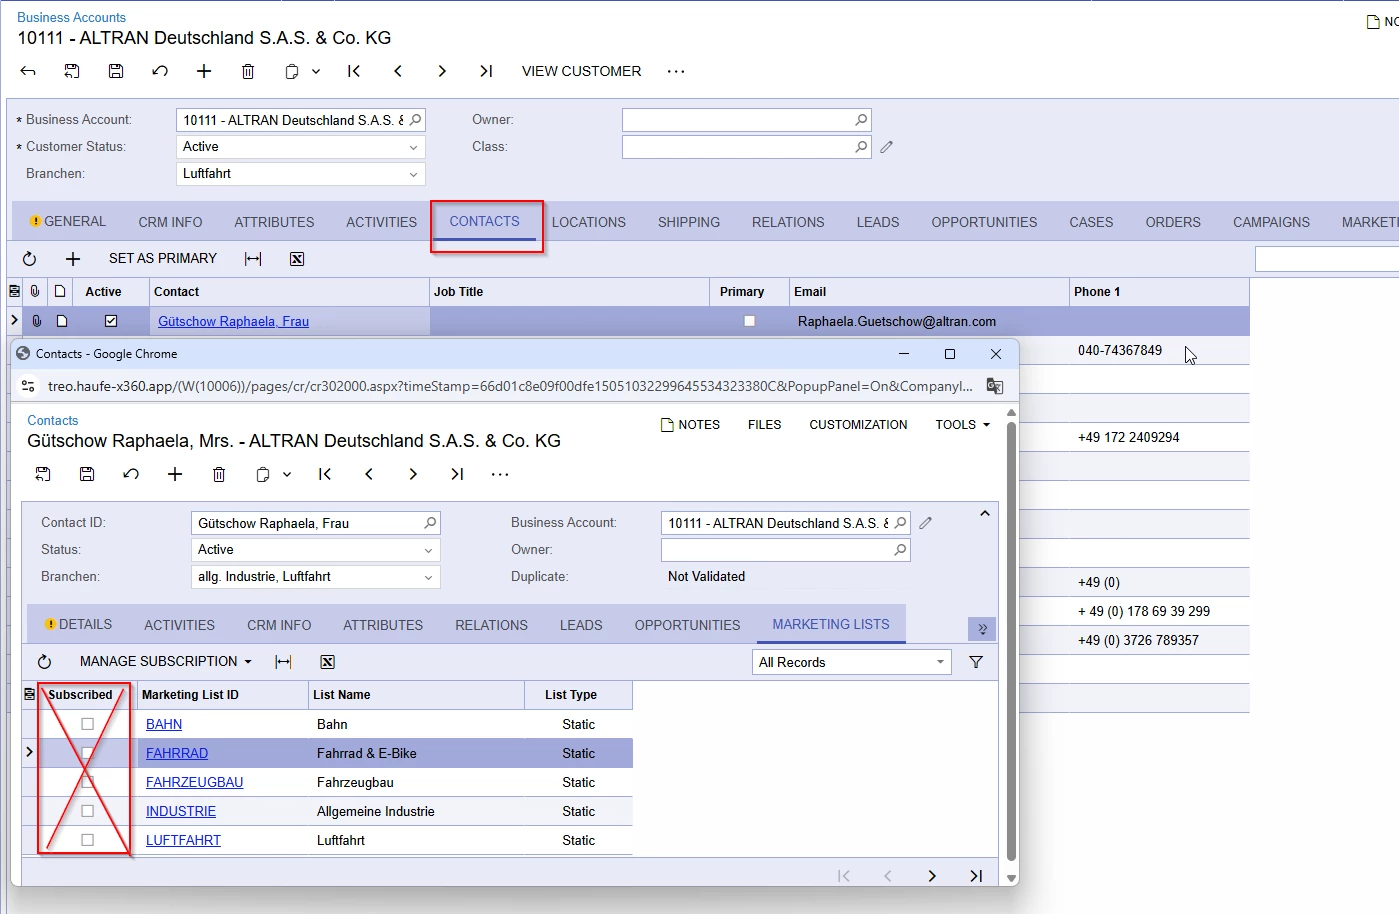
Task: Open Status dropdown in Contacts popup
Action: click(x=428, y=550)
